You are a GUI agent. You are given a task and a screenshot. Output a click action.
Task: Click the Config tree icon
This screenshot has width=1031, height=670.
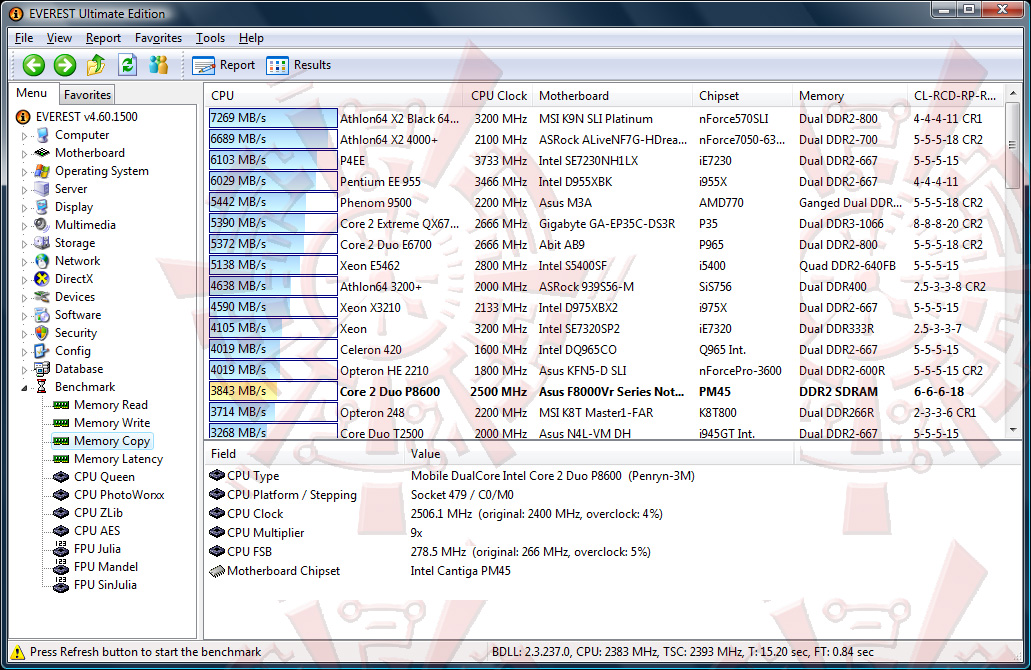(42, 351)
